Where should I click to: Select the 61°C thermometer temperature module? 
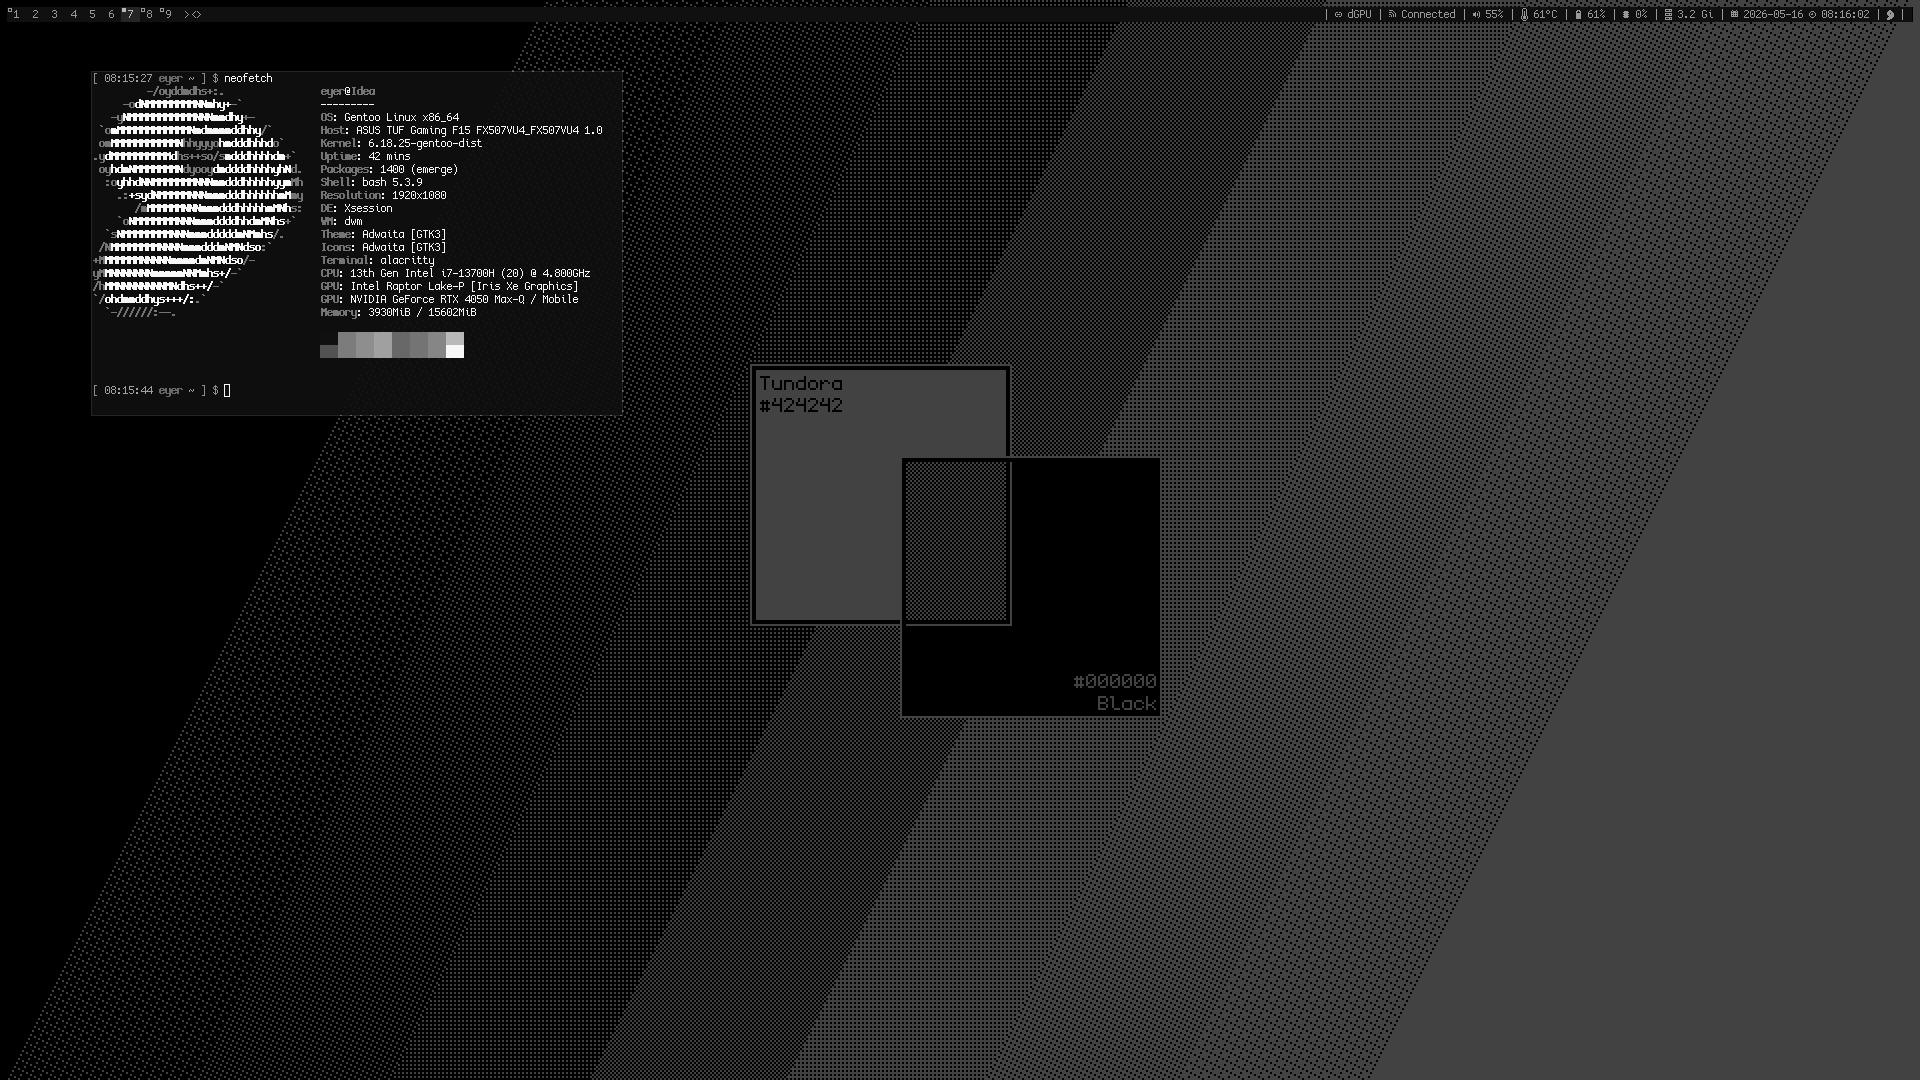pos(1539,14)
